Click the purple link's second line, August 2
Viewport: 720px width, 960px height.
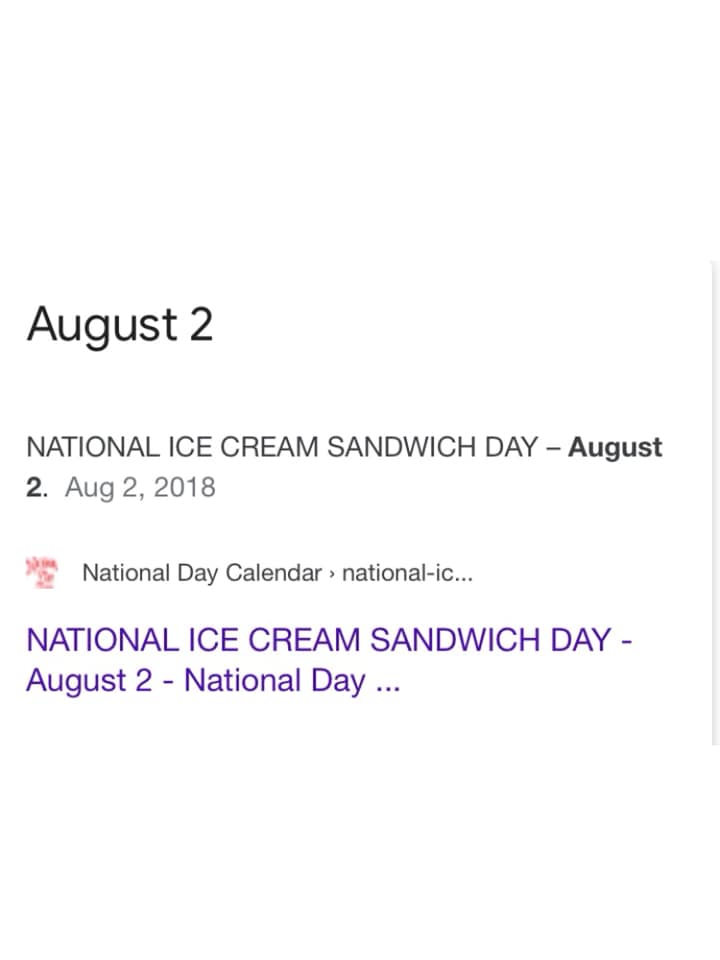(x=90, y=681)
